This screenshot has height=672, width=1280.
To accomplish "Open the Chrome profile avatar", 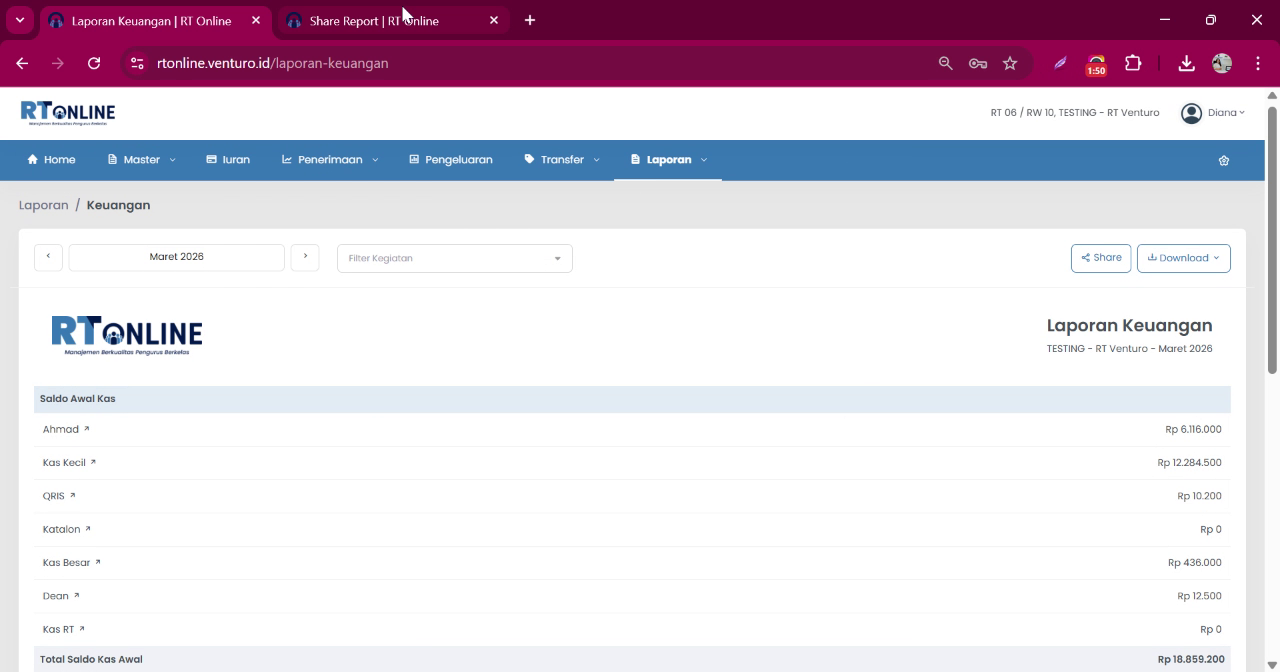I will point(1222,63).
